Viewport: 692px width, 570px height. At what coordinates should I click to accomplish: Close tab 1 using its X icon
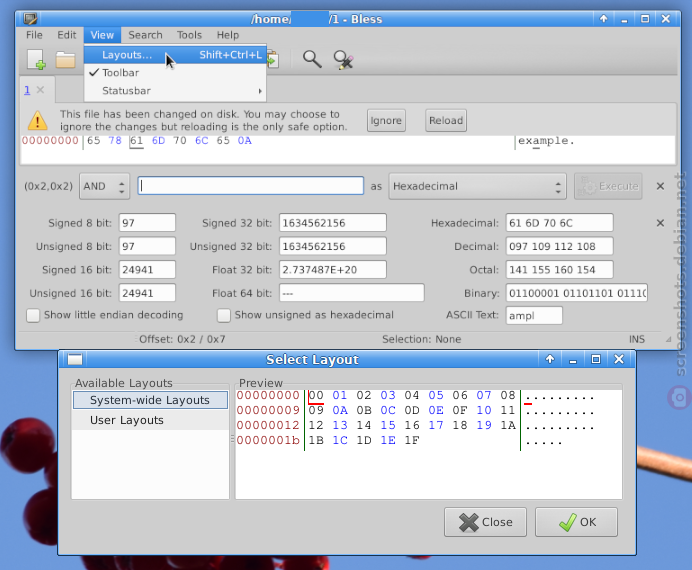[x=40, y=90]
